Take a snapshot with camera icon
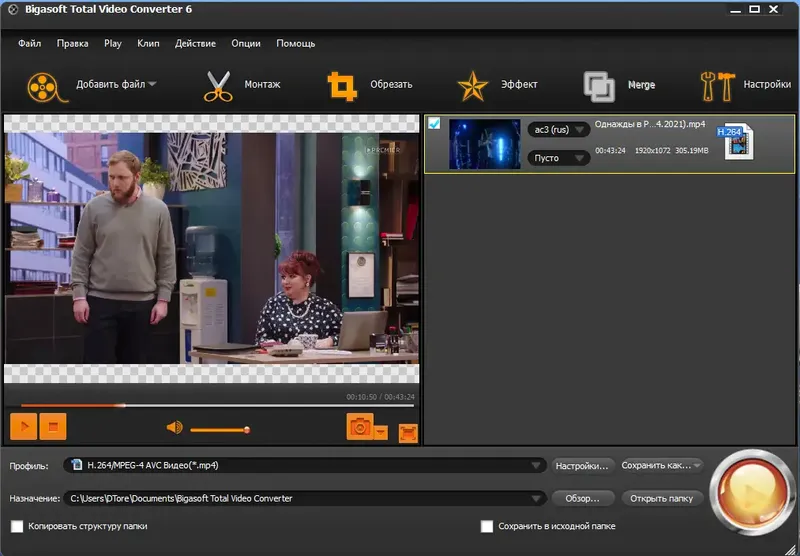The height and width of the screenshot is (556, 800). pyautogui.click(x=360, y=426)
